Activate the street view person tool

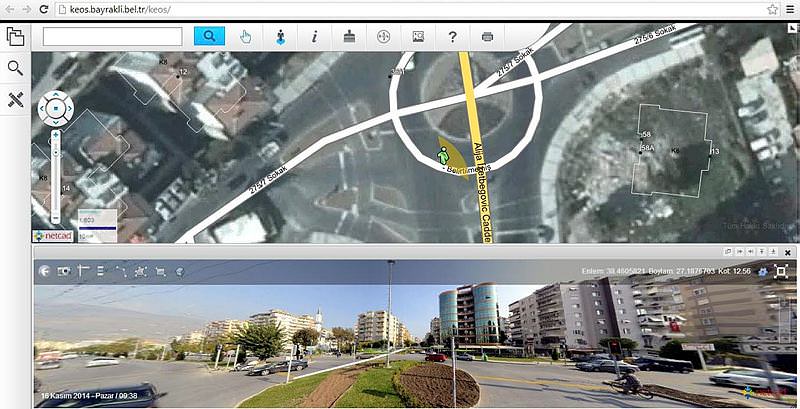[280, 36]
